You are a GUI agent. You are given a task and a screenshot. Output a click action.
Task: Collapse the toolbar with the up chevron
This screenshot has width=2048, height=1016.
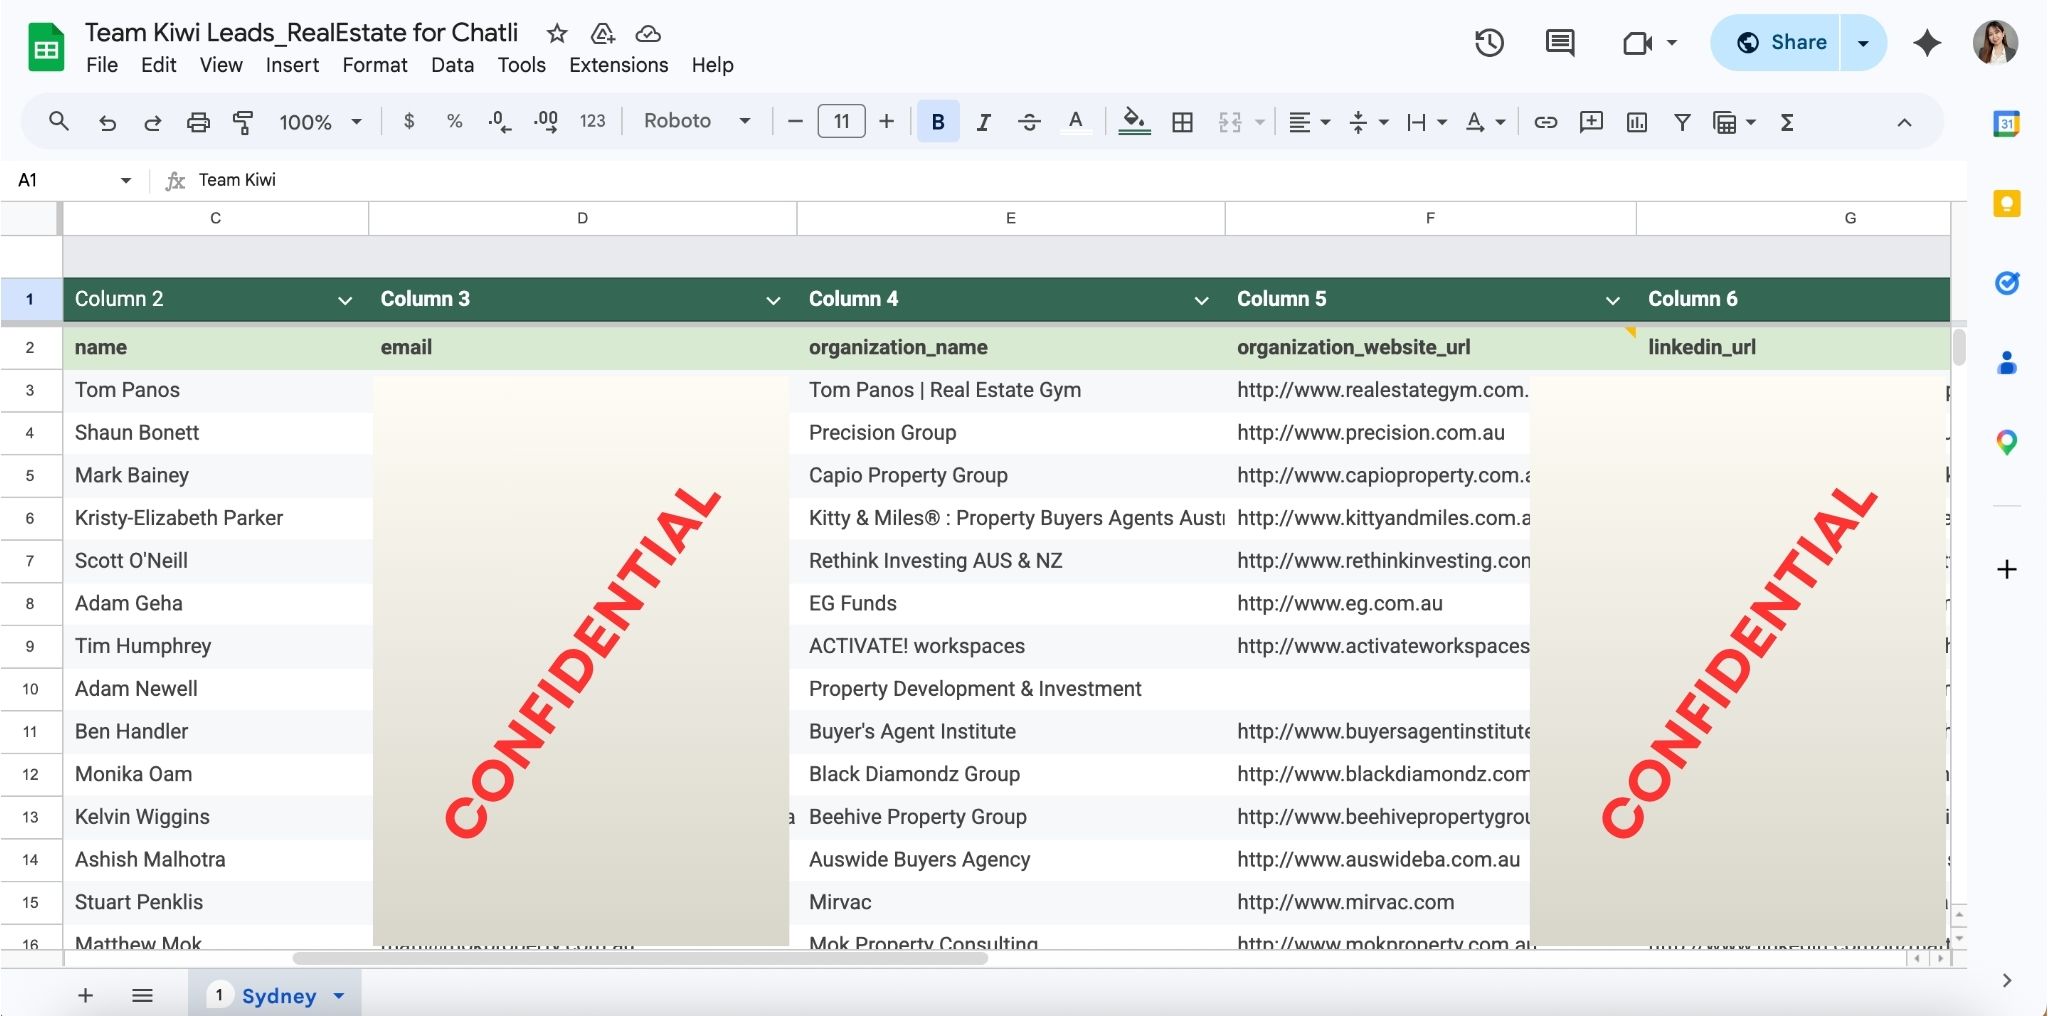[x=1904, y=122]
